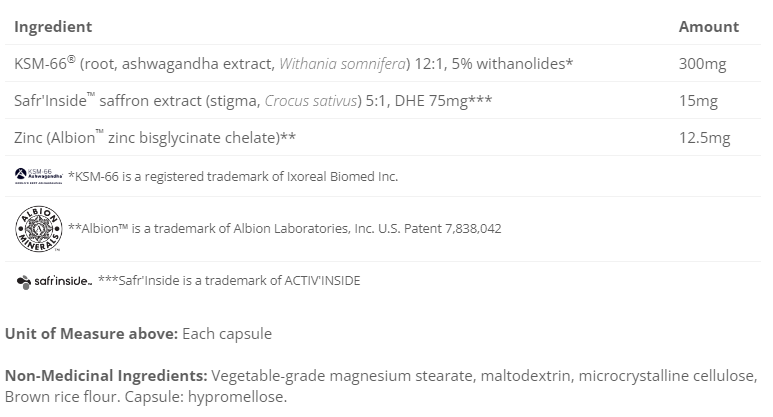The image size is (773, 417).
Task: Click the Withania somnifera italic text
Action: (x=342, y=64)
